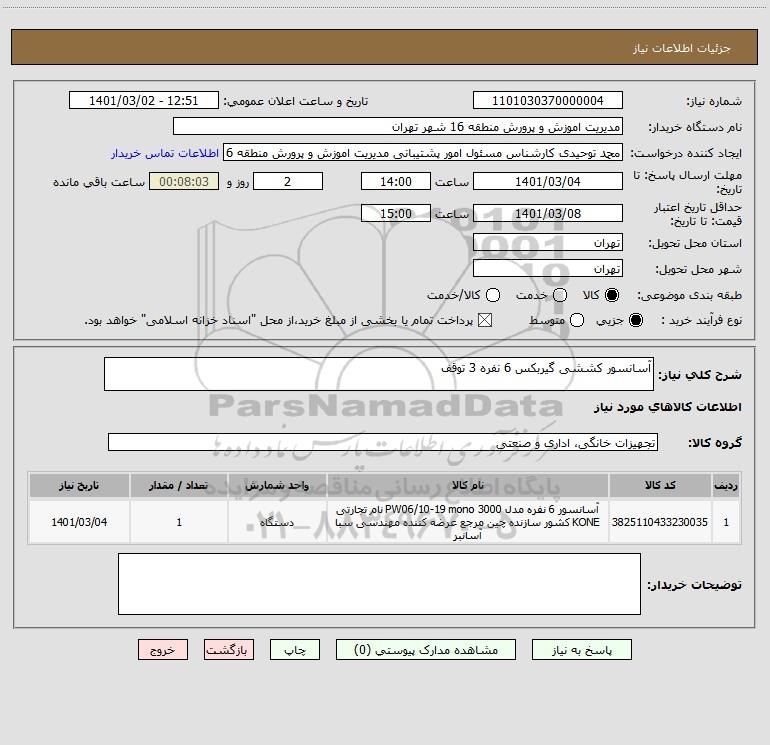770x745 pixels.
Task: Toggle the Islamic treasury payment checkbox
Action: tap(485, 320)
